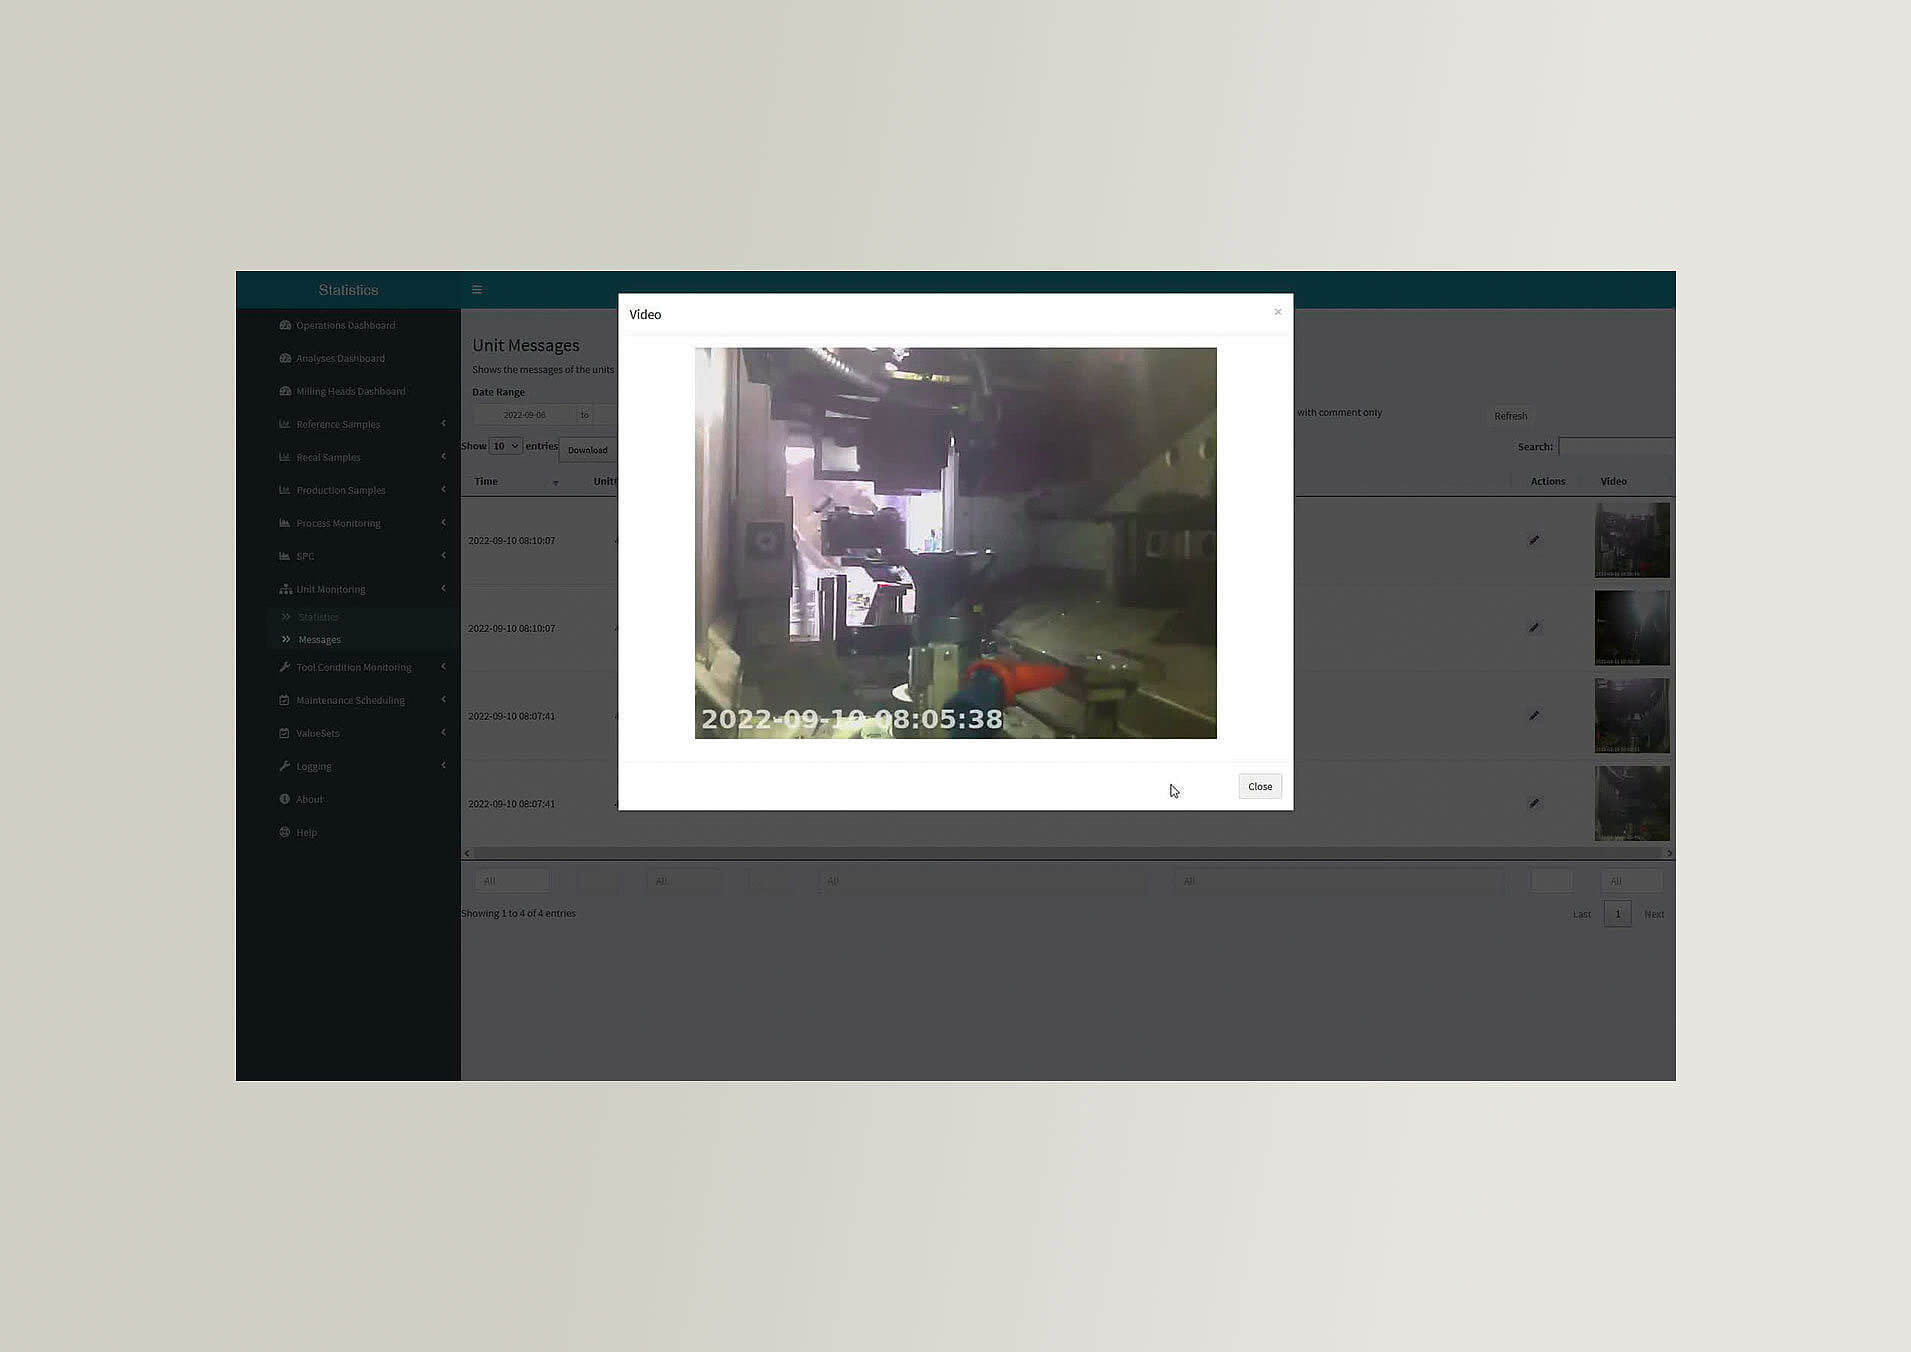Click the Unit Monitoring sitemap icon
This screenshot has height=1352, width=1911.
coord(285,589)
